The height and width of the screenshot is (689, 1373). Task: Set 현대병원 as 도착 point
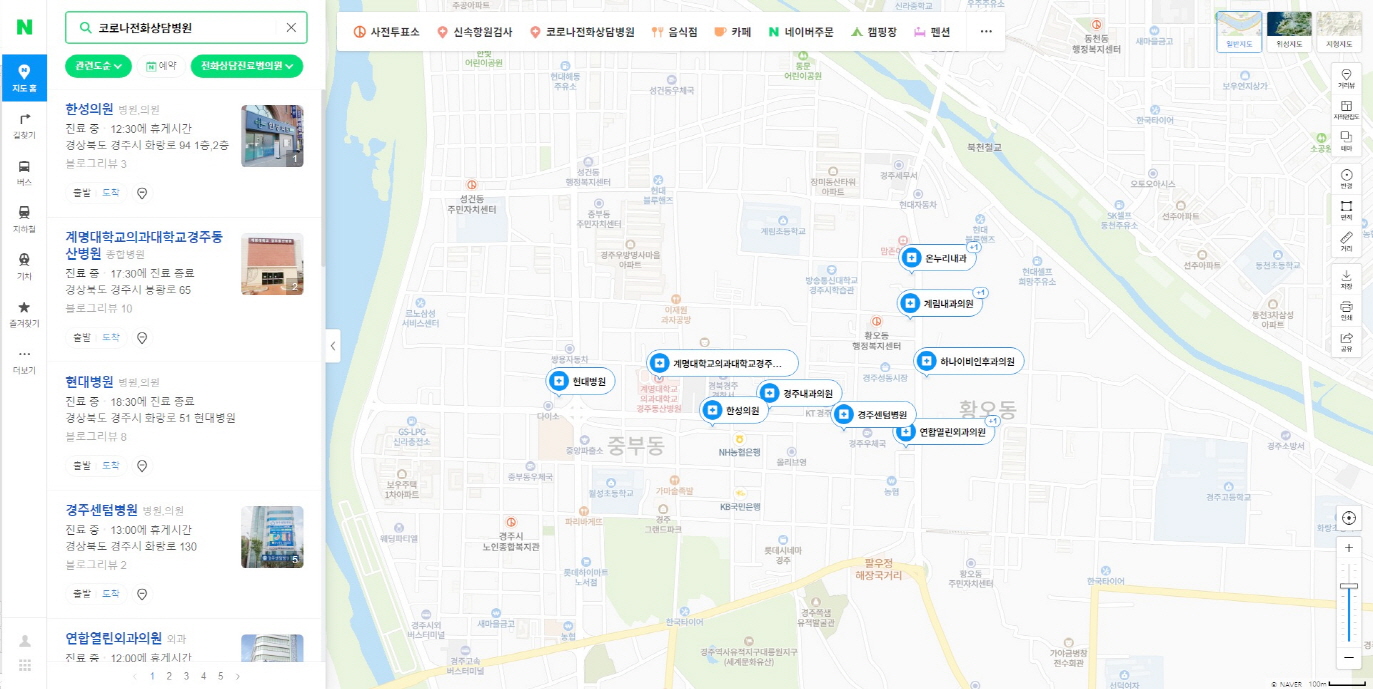click(111, 465)
